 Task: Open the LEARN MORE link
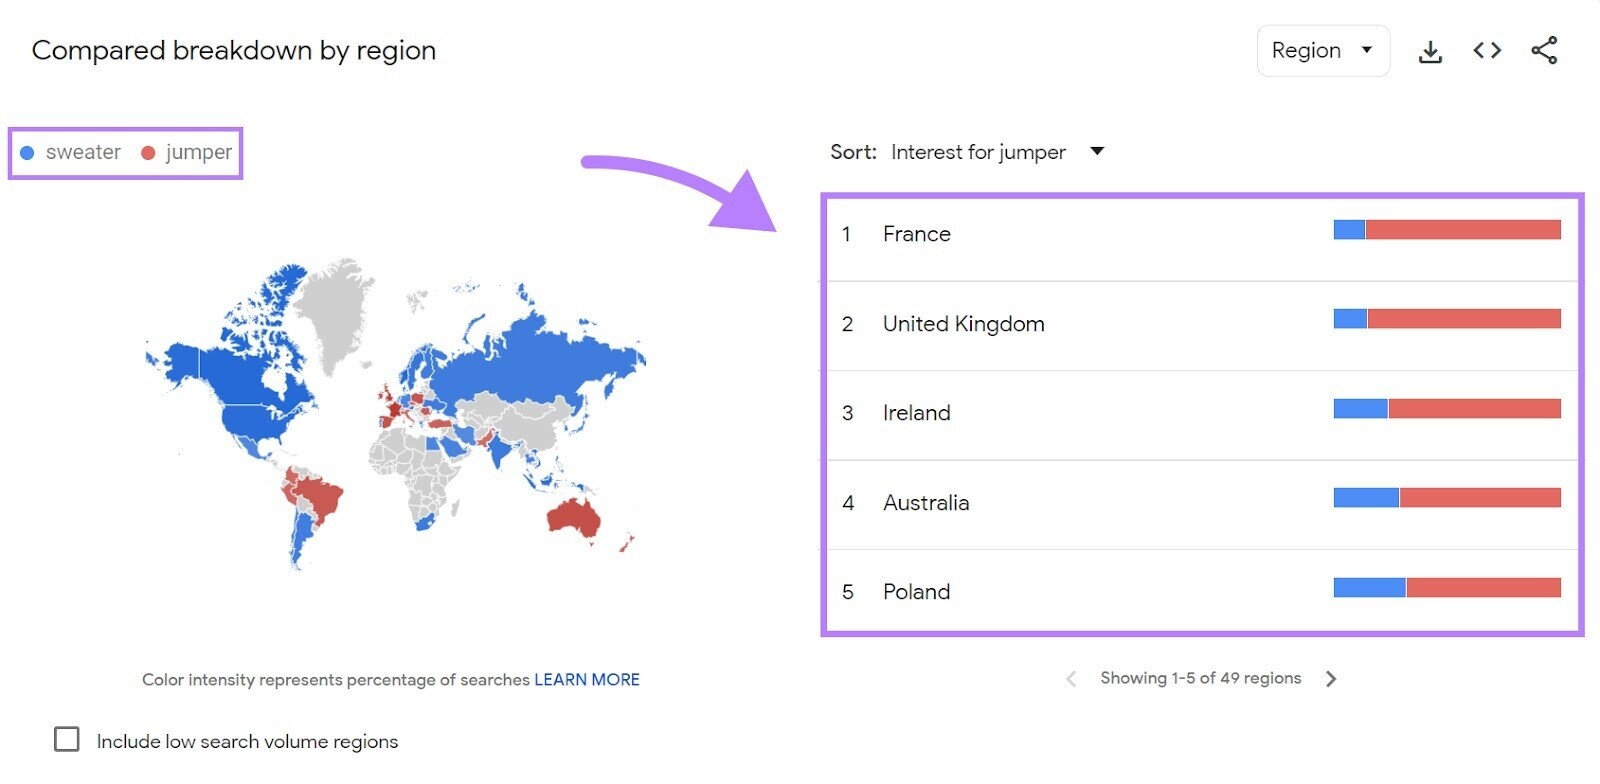(586, 679)
